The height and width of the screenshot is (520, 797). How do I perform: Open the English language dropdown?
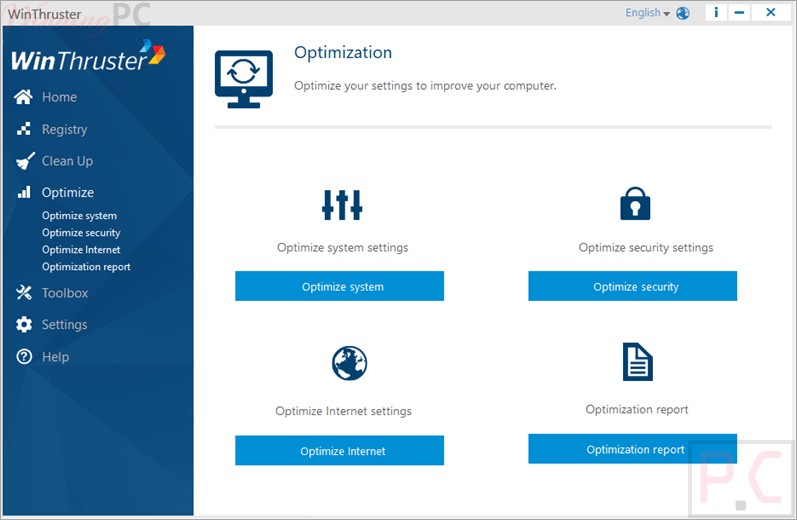click(647, 13)
